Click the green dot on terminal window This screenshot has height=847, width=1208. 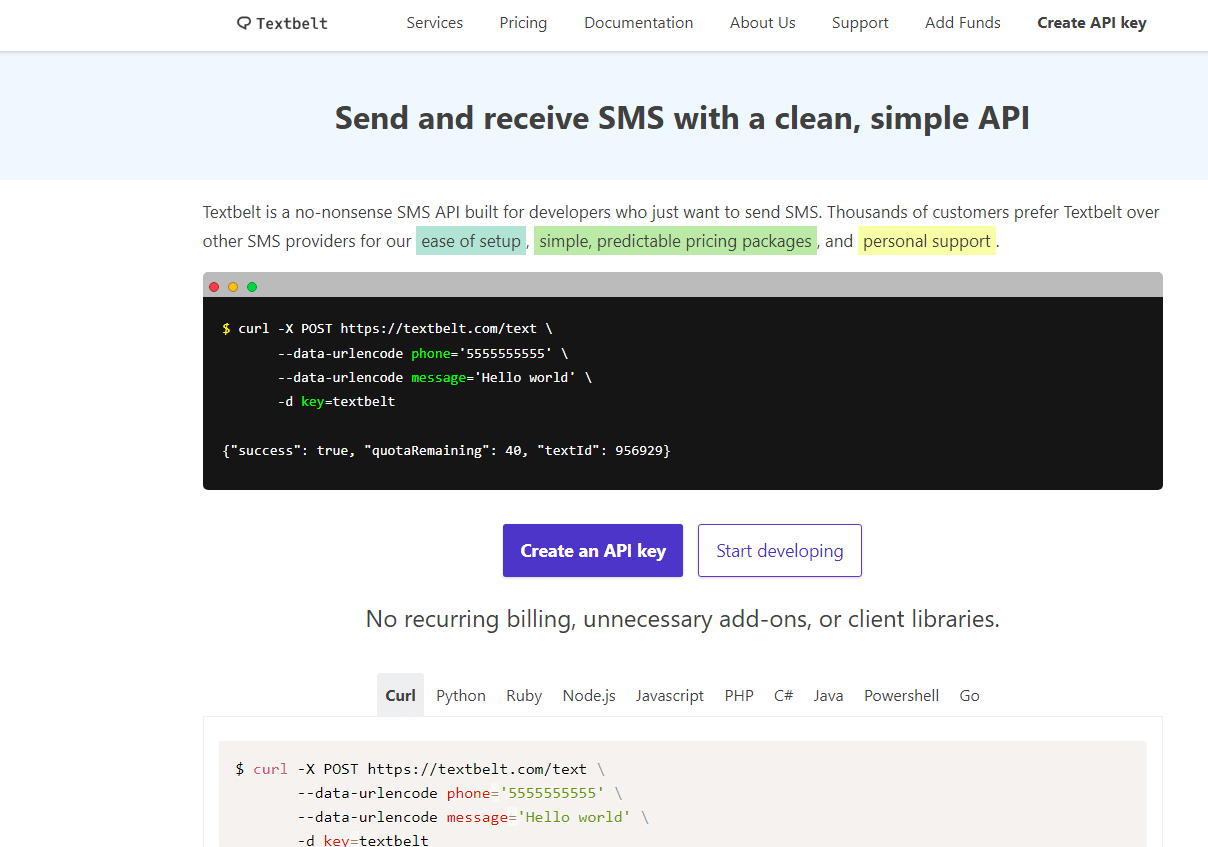pos(252,287)
